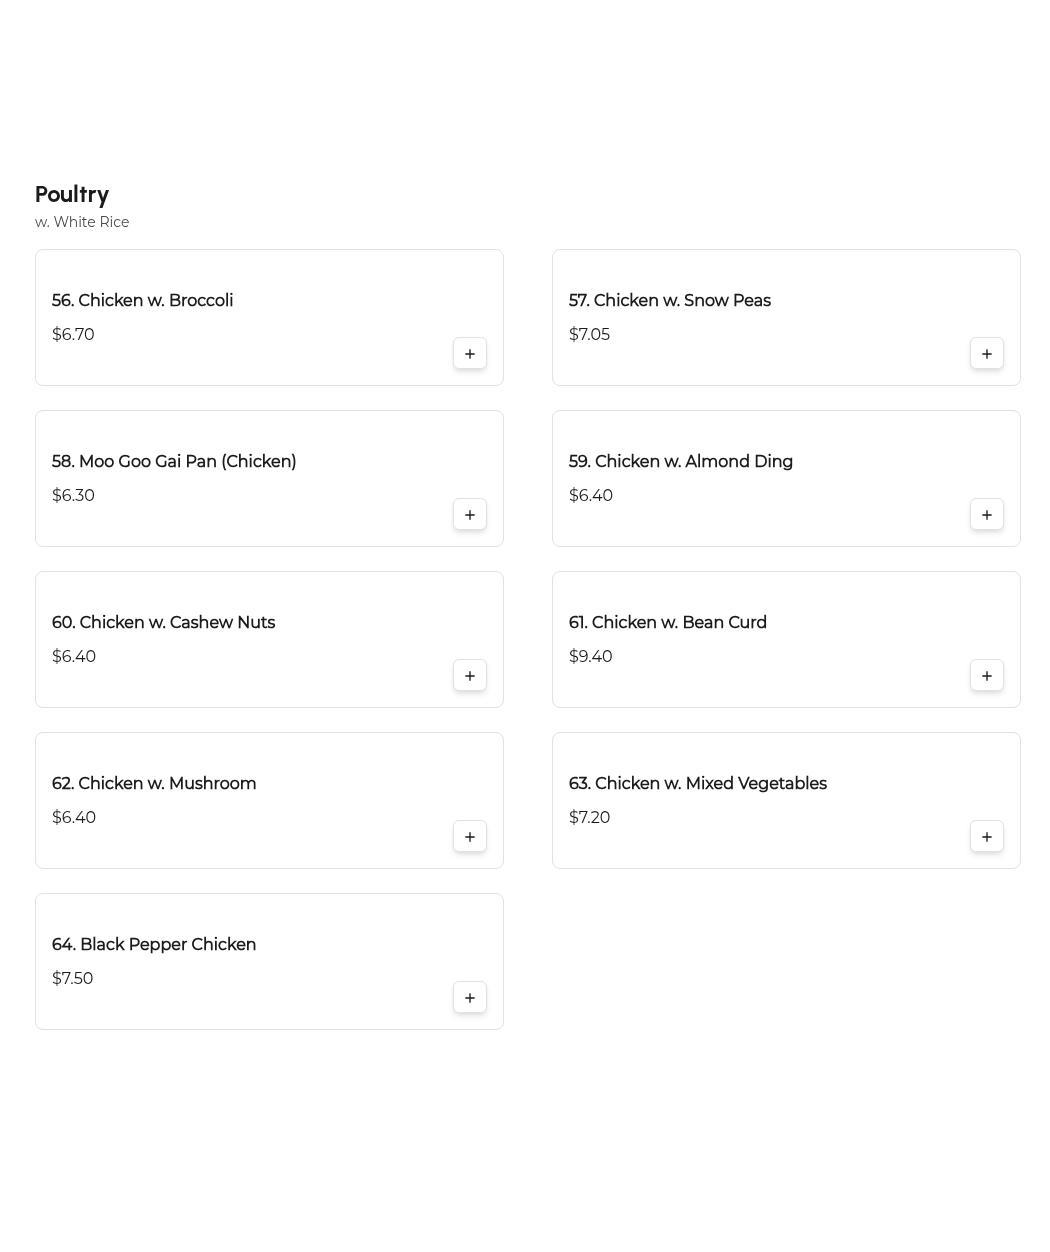View 59. Chicken w. Almond Ding item name
The height and width of the screenshot is (1252, 1050).
(680, 462)
